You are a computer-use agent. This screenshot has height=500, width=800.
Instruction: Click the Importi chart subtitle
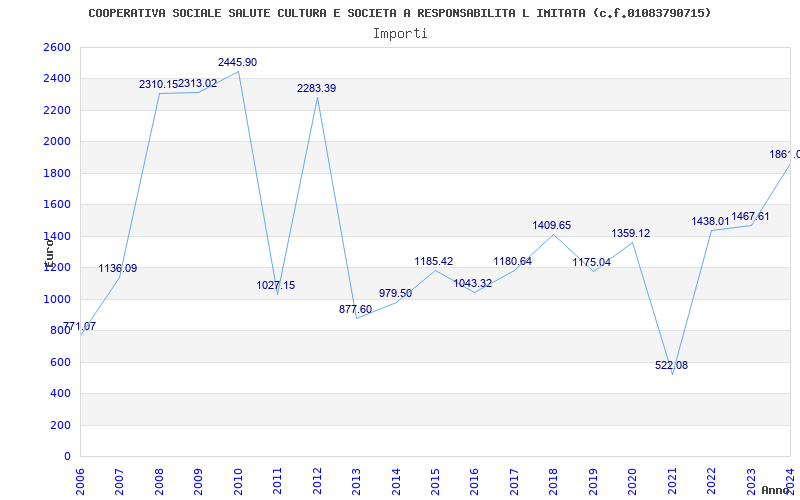click(400, 33)
